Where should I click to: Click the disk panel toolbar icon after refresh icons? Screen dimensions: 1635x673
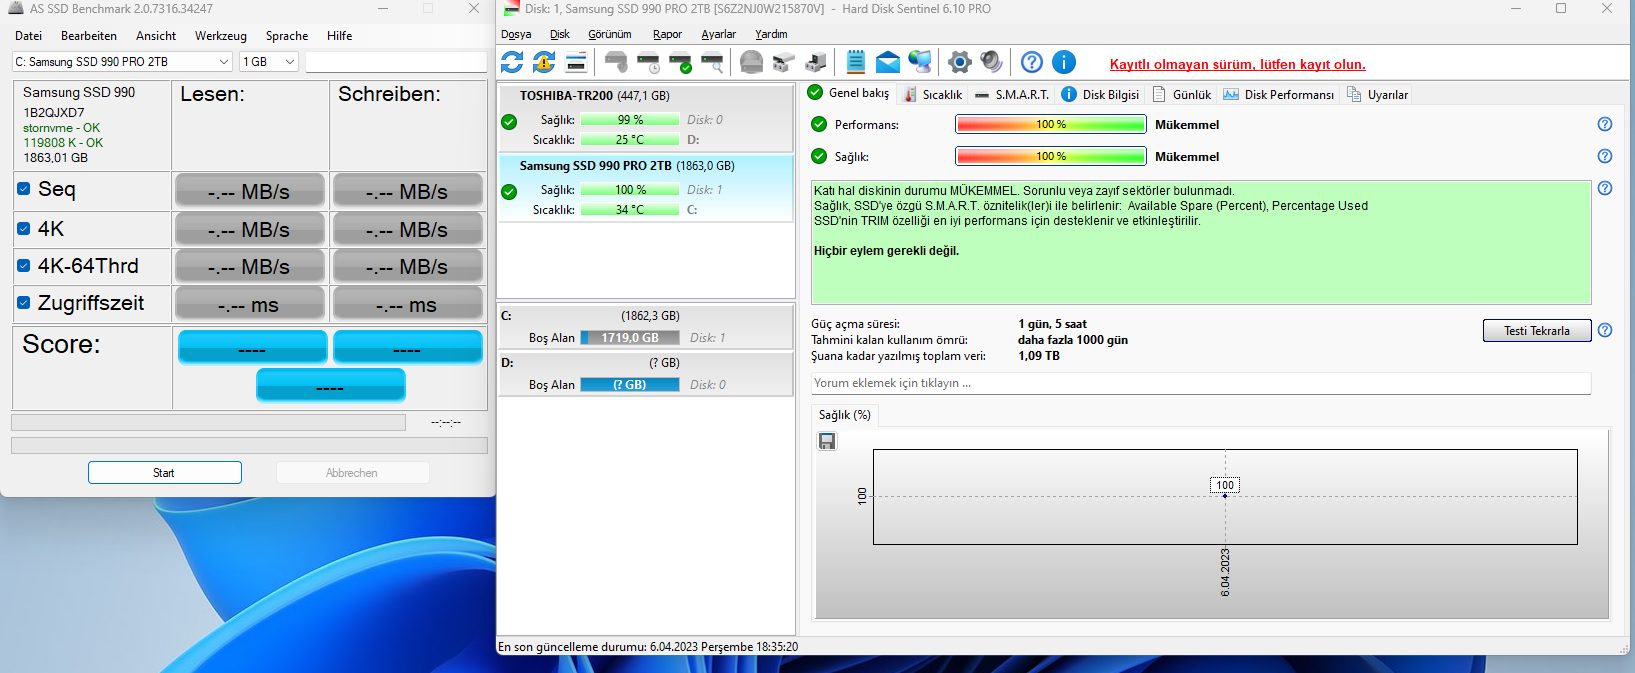(576, 62)
